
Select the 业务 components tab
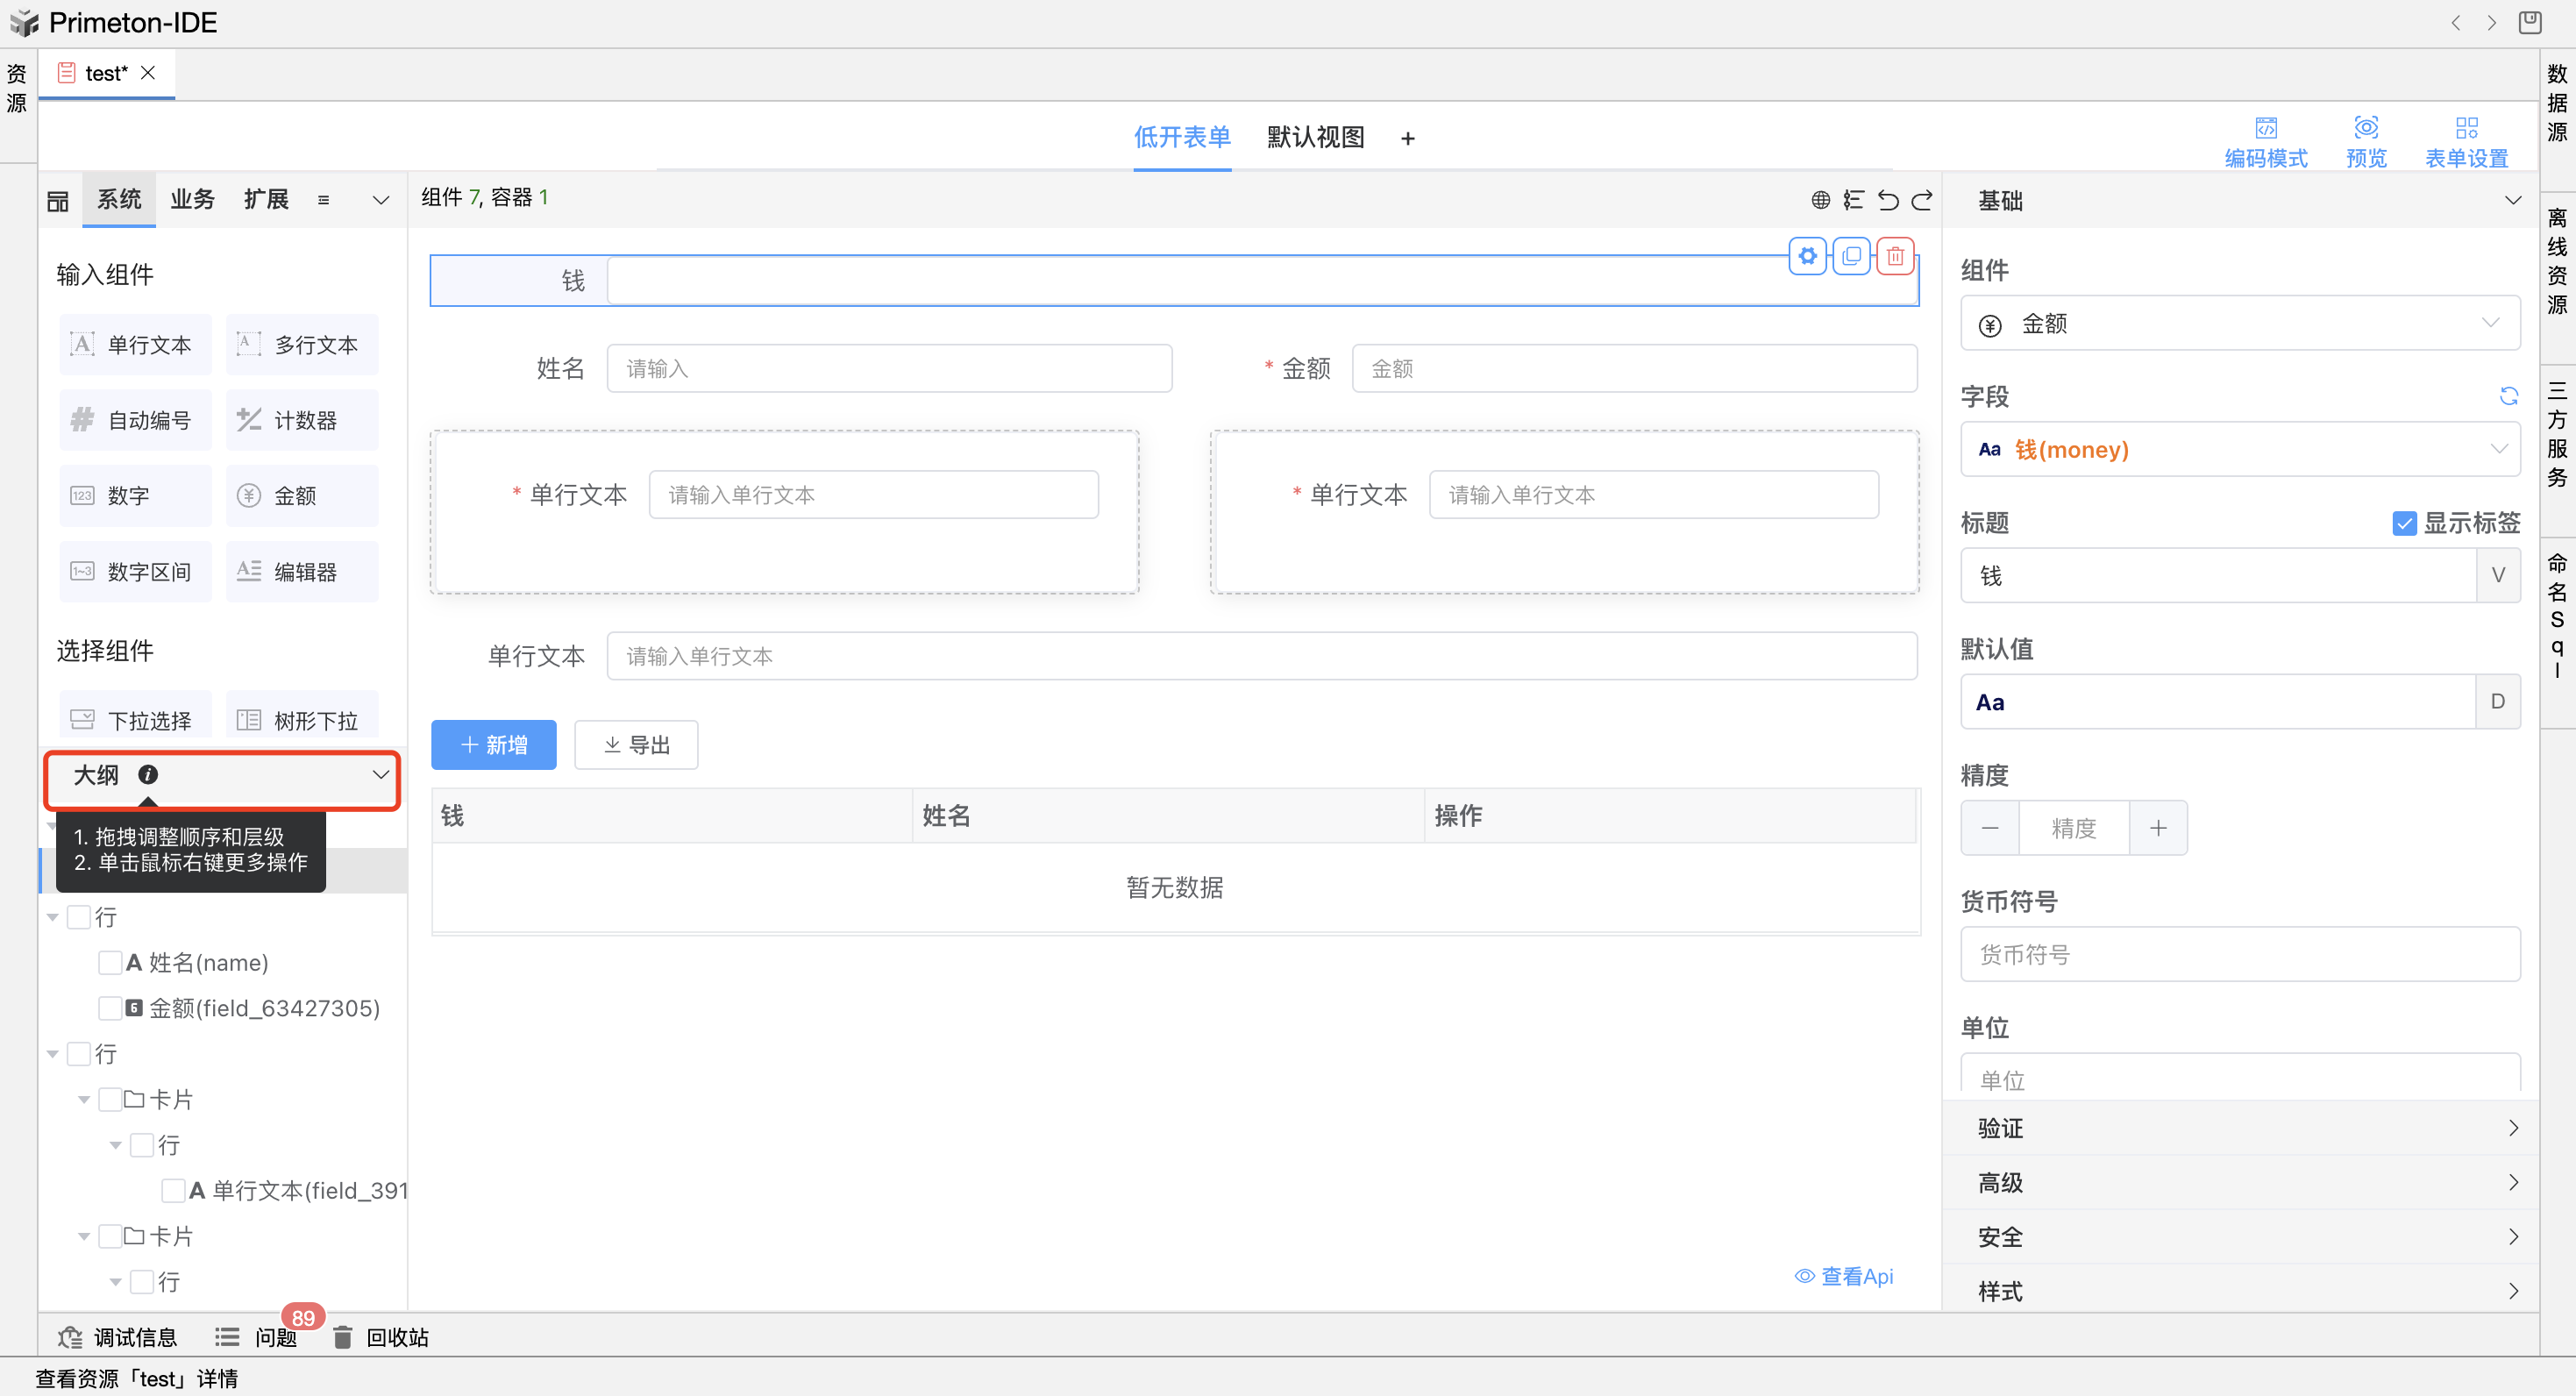(192, 199)
